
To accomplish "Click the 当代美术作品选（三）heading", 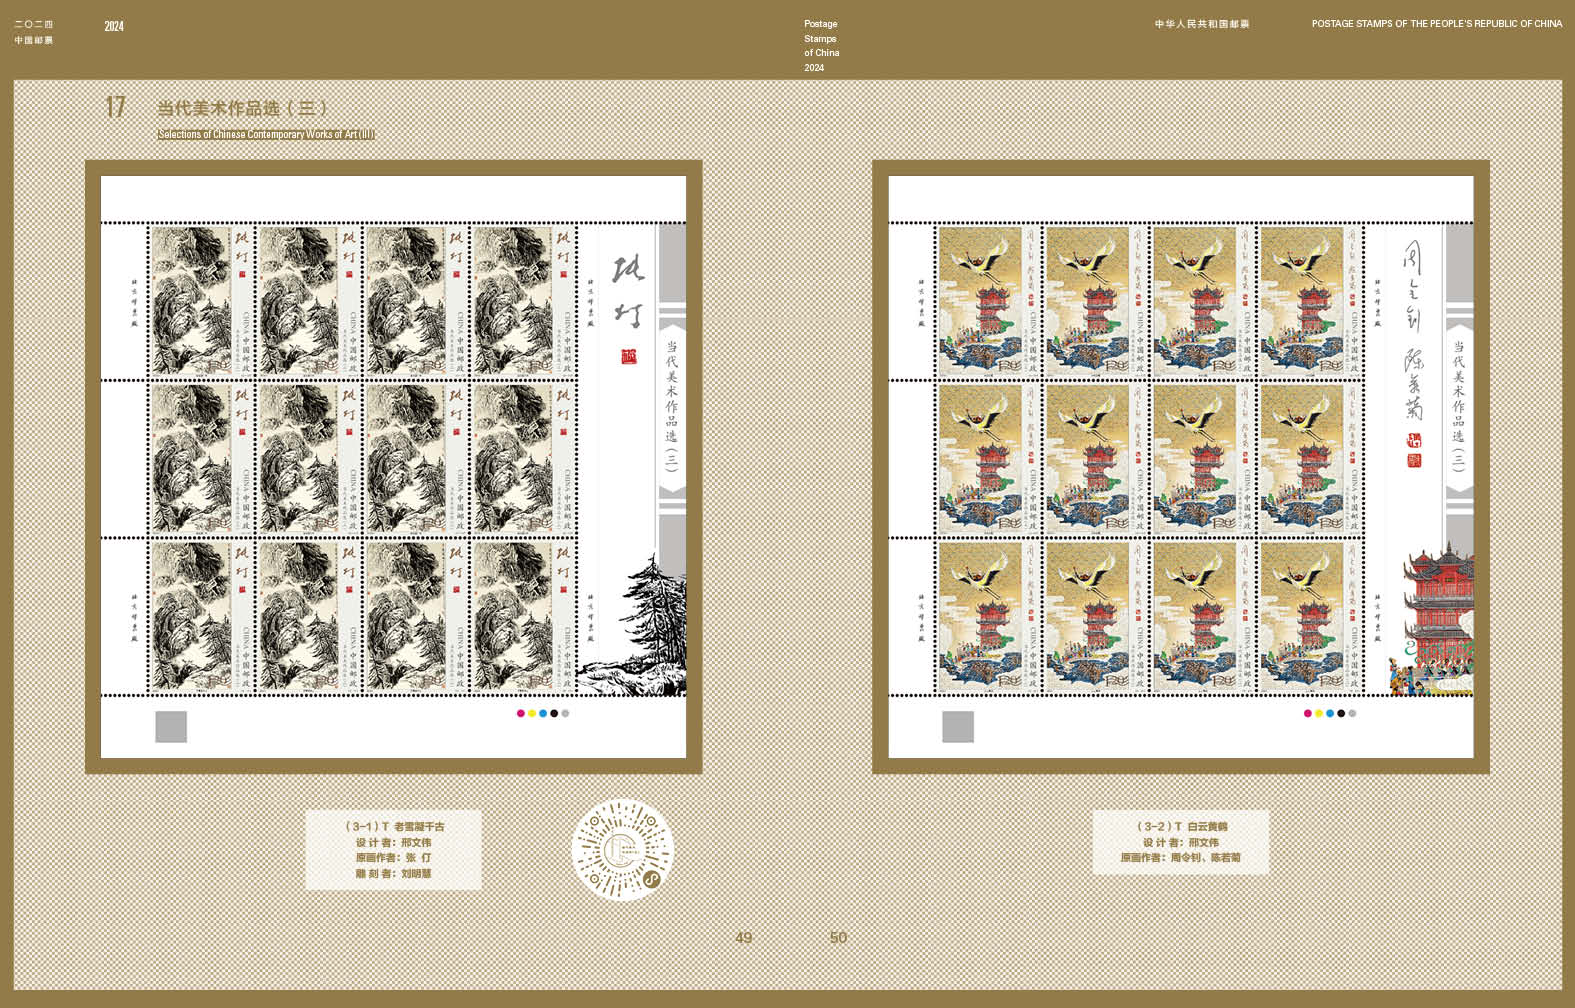I will (x=242, y=108).
